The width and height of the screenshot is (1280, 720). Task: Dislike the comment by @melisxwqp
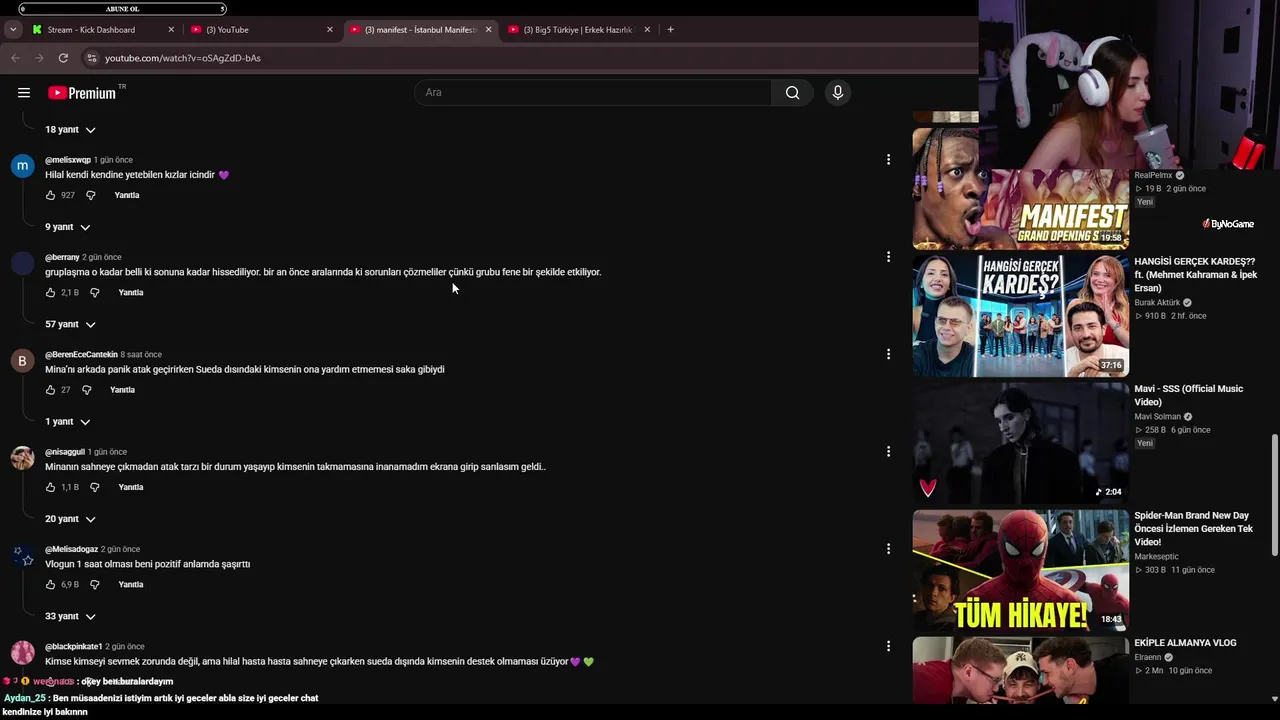pos(90,195)
